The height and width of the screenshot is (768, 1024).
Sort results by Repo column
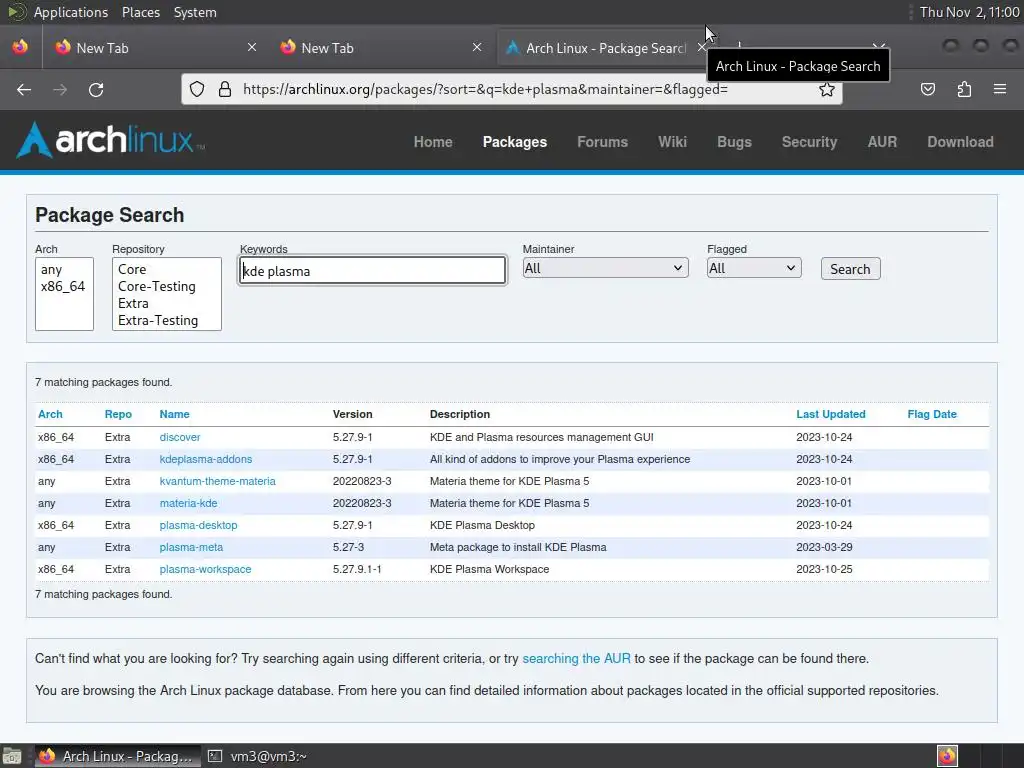pos(118,414)
